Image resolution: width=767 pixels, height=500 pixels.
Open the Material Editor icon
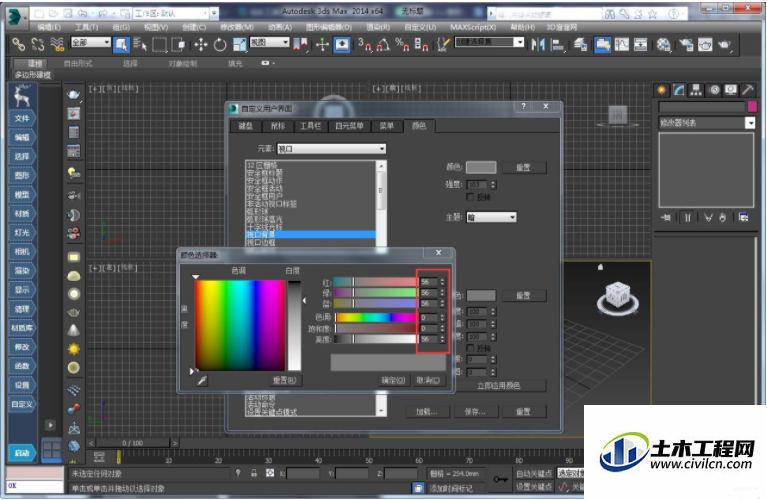point(663,45)
